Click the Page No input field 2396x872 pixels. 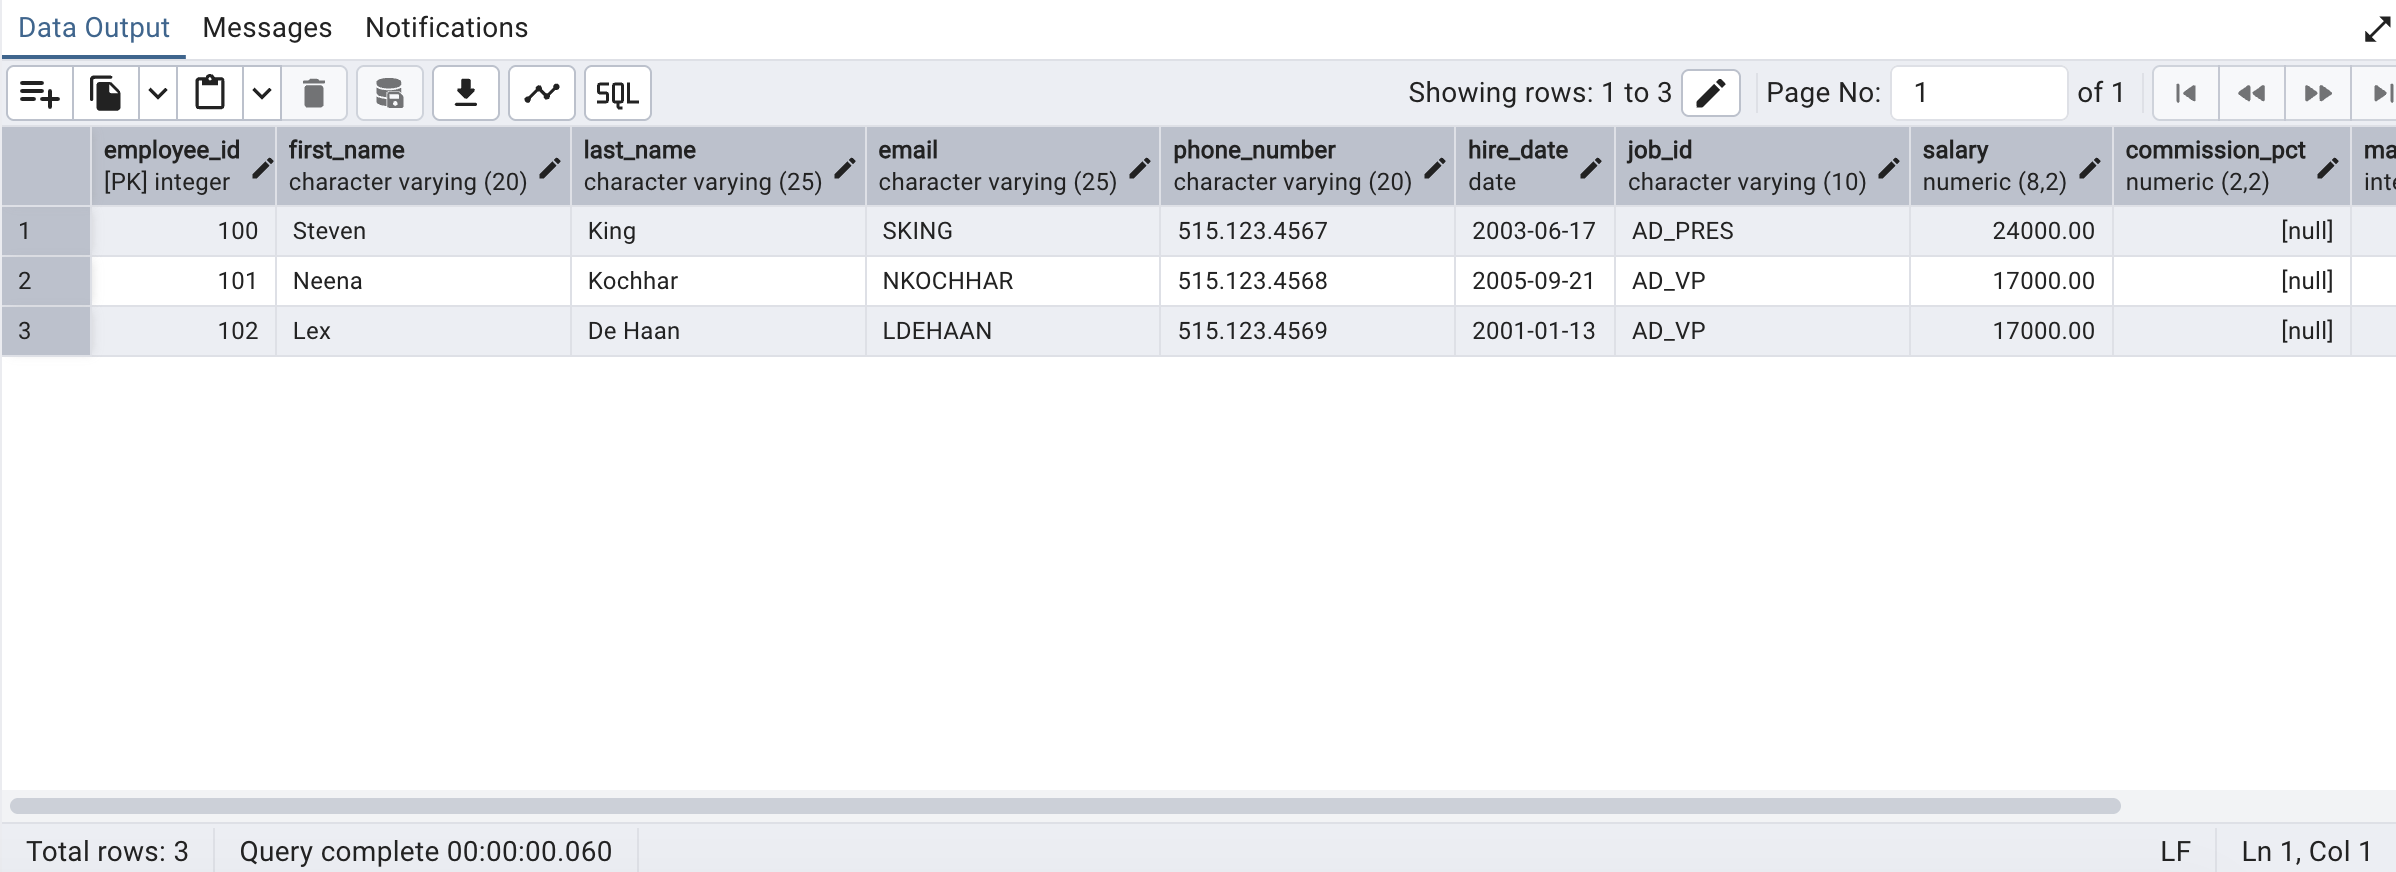point(1978,93)
